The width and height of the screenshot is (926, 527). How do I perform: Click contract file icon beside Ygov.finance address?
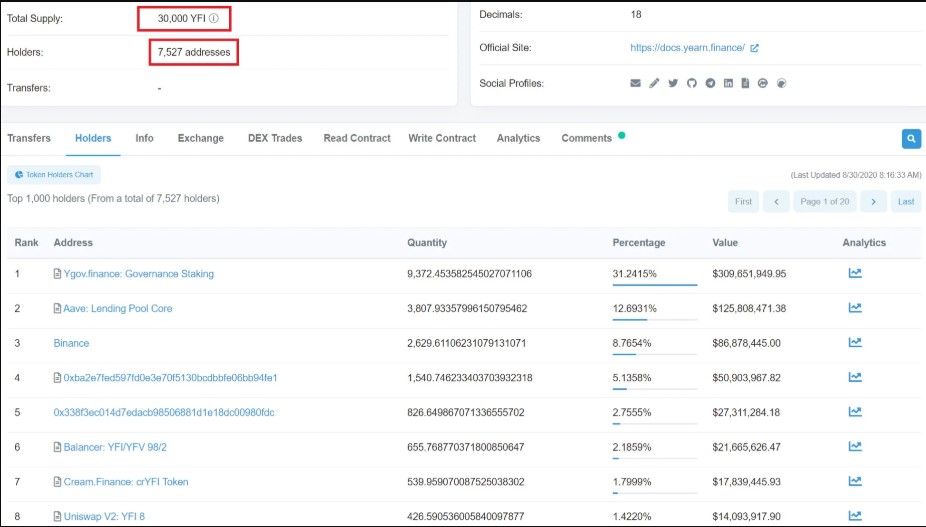(57, 274)
